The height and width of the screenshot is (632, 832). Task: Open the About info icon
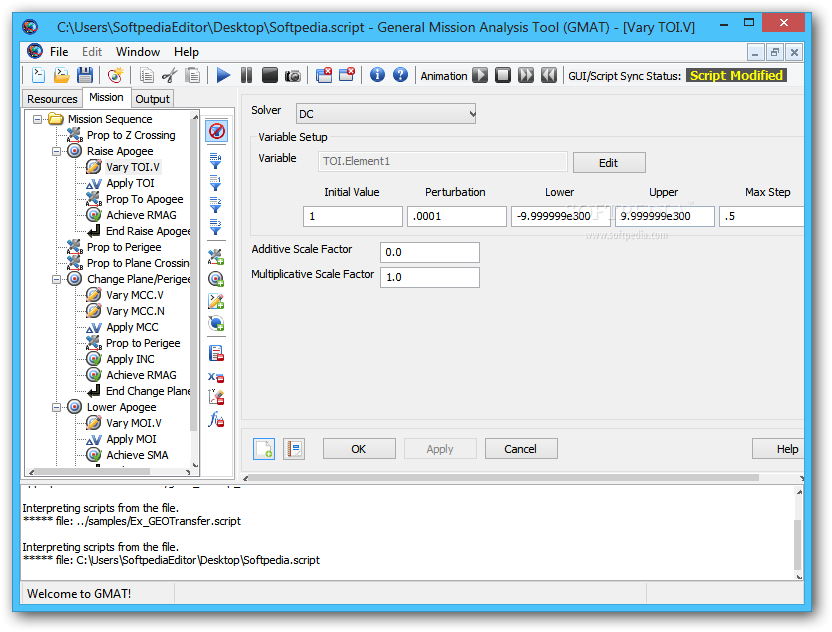[377, 75]
